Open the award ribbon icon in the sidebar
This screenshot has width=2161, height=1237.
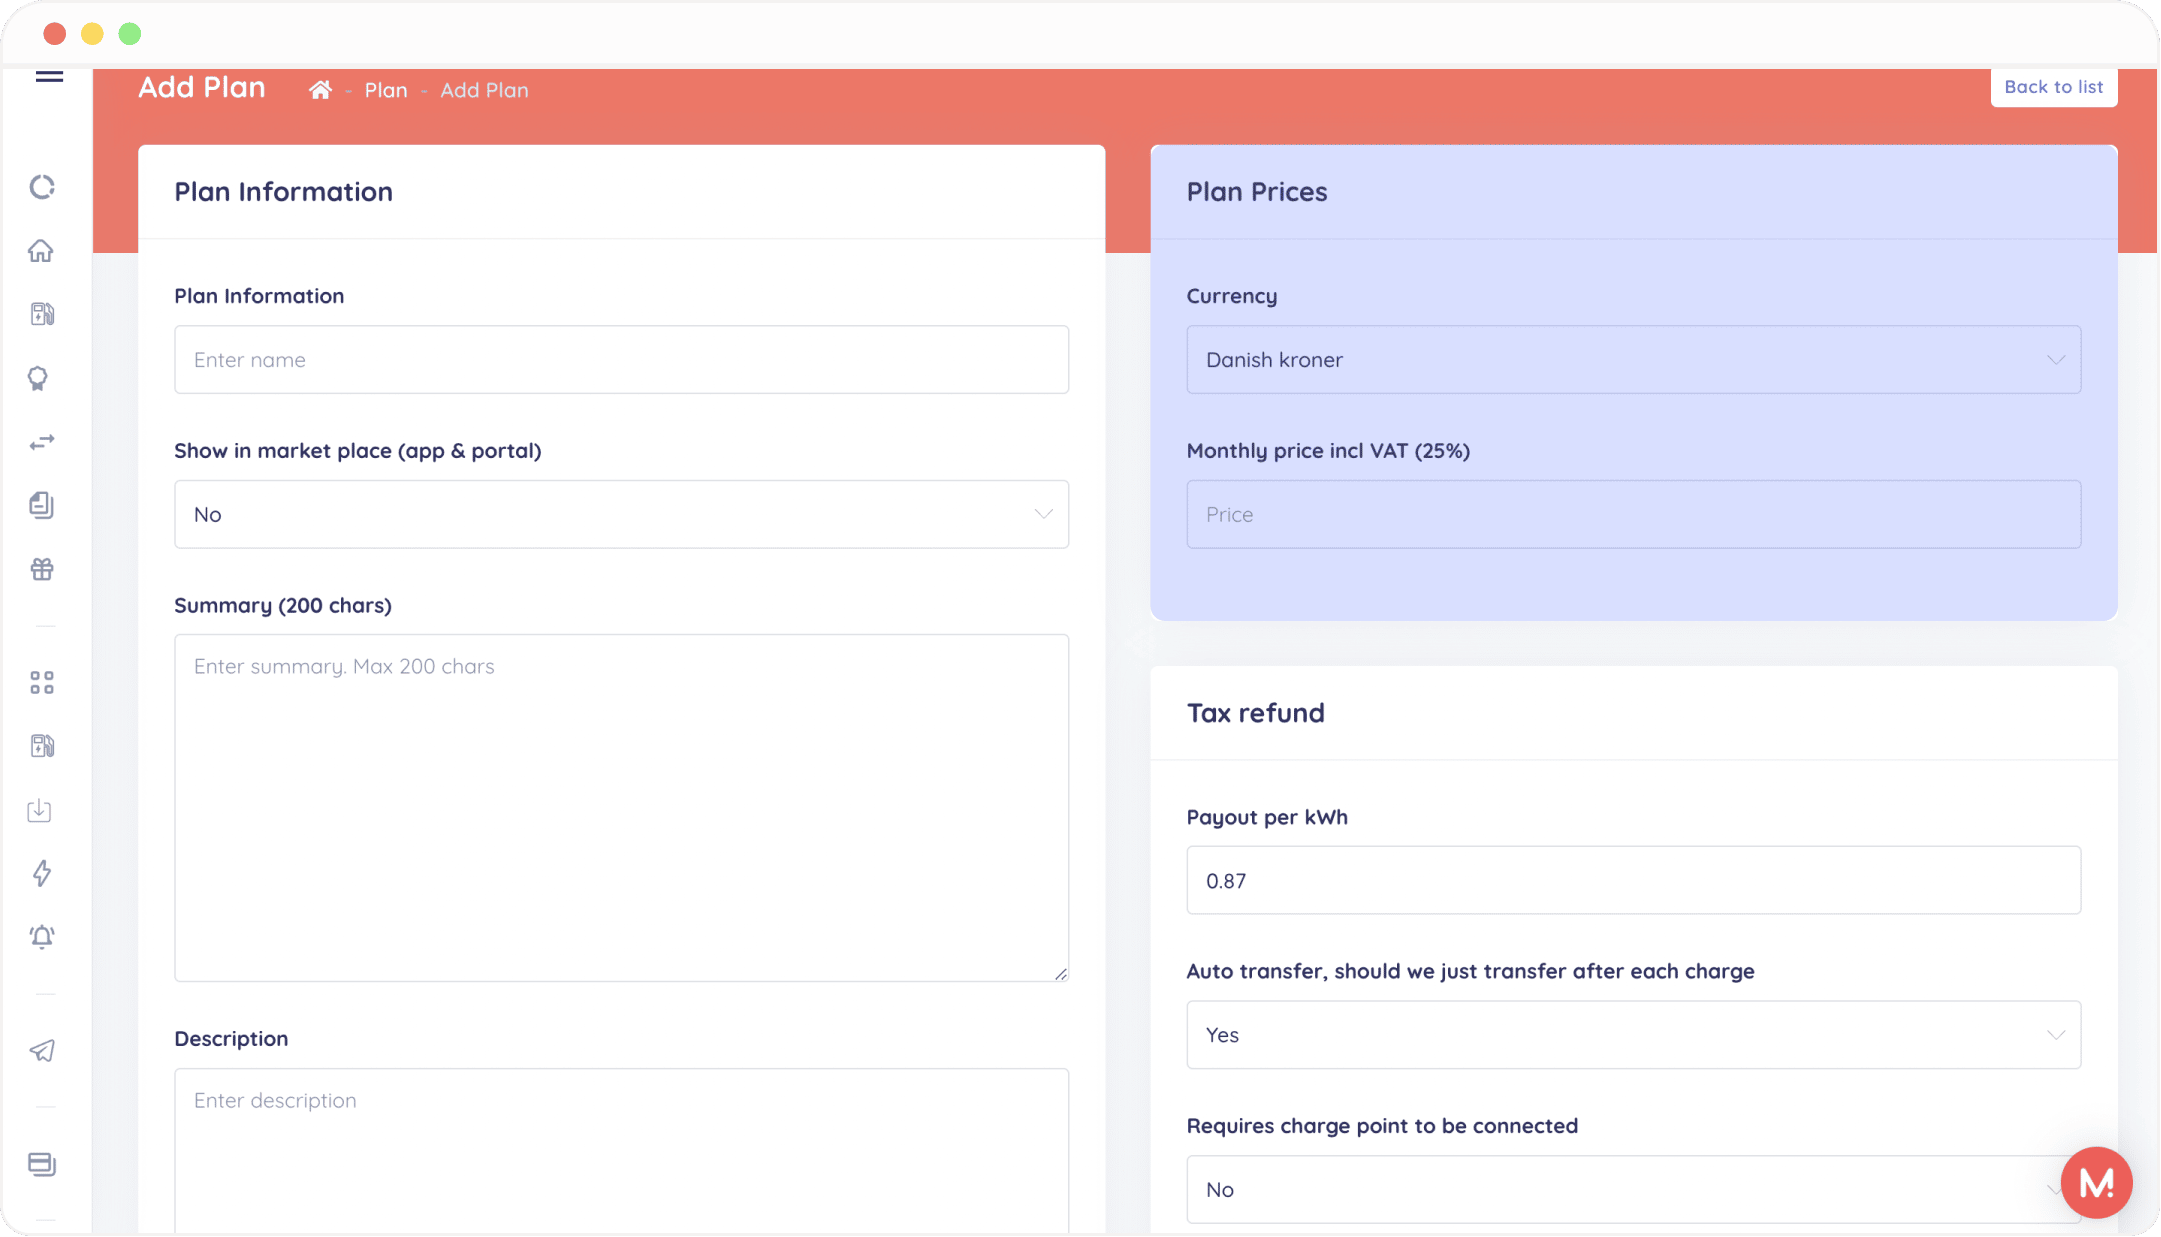tap(38, 378)
